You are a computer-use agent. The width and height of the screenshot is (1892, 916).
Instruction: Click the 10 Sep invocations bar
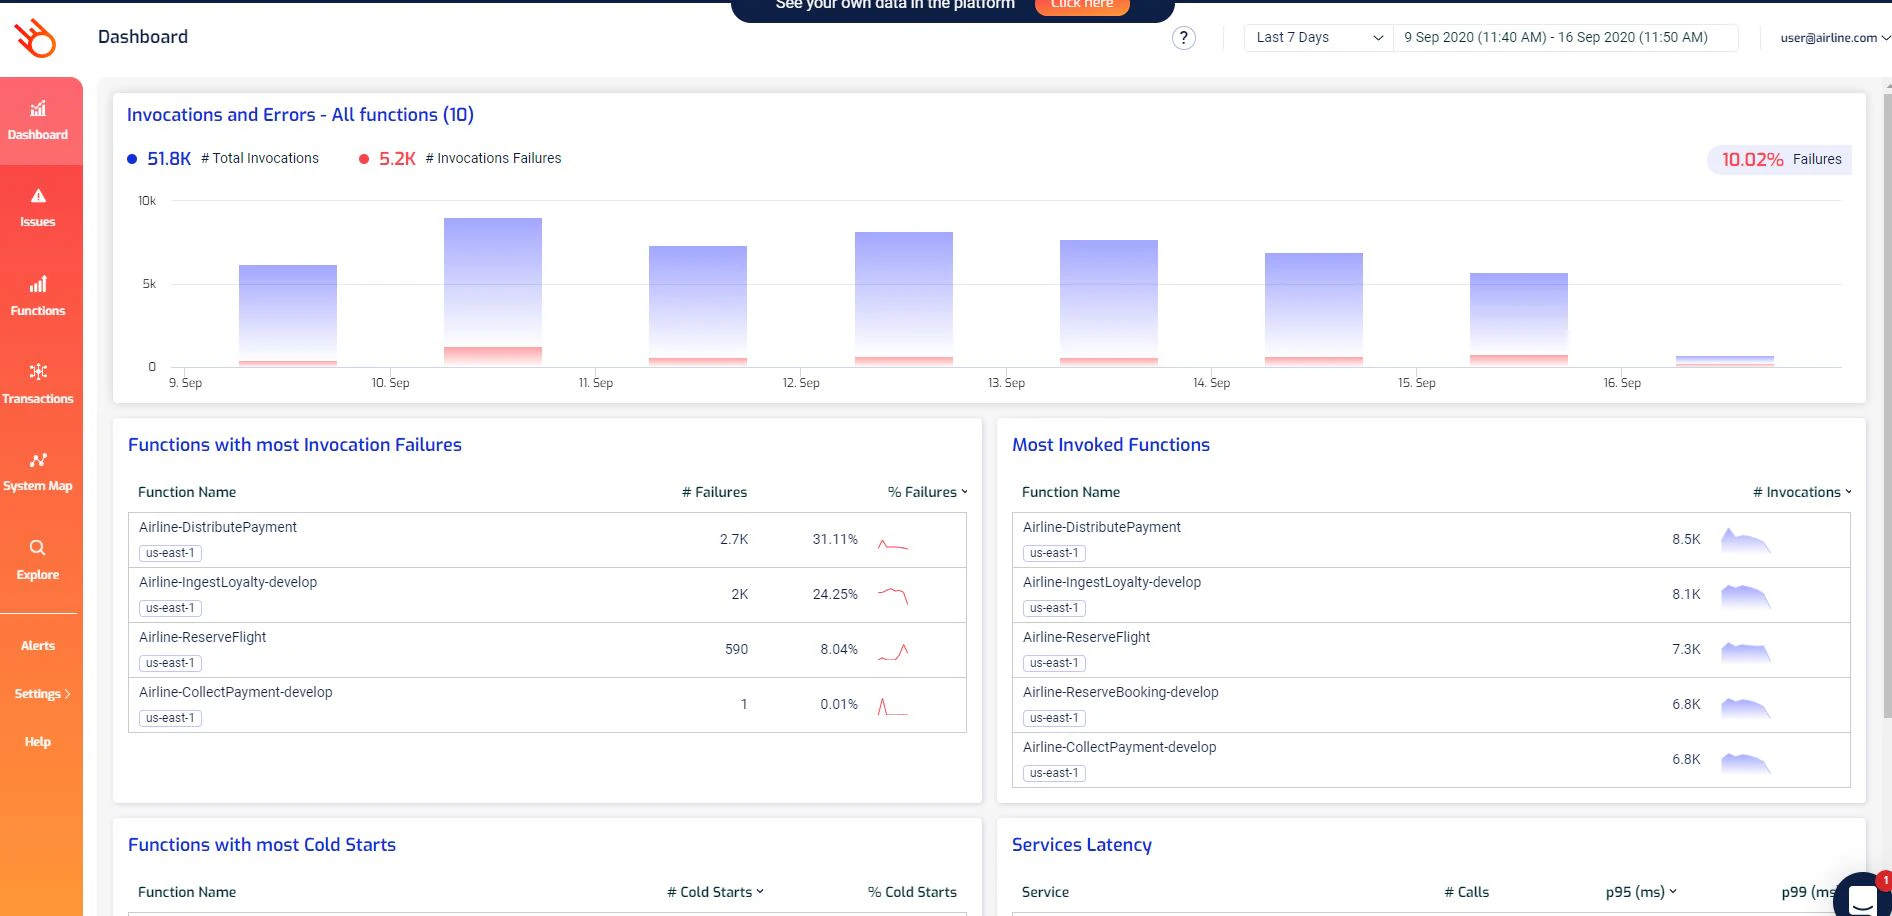[x=493, y=283]
